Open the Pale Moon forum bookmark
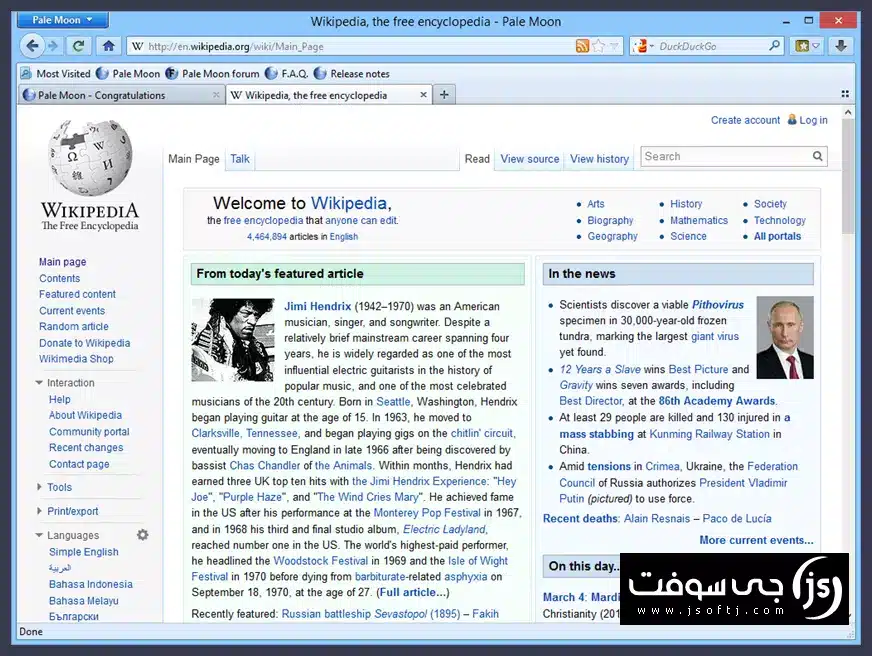872x656 pixels. coord(212,73)
